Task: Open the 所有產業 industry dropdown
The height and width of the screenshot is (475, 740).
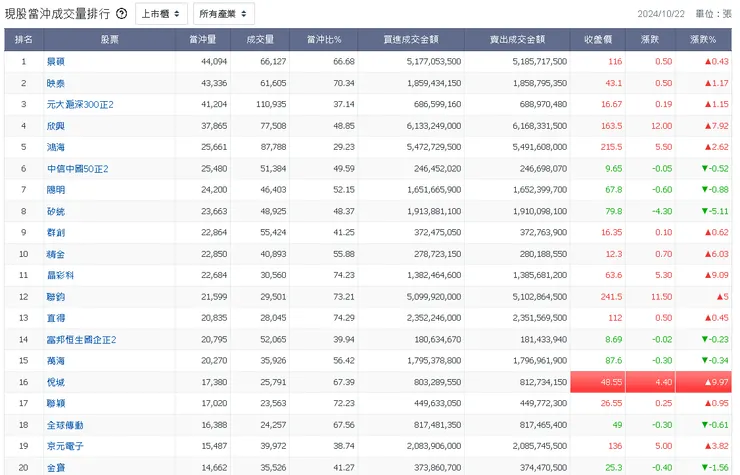Action: [224, 14]
